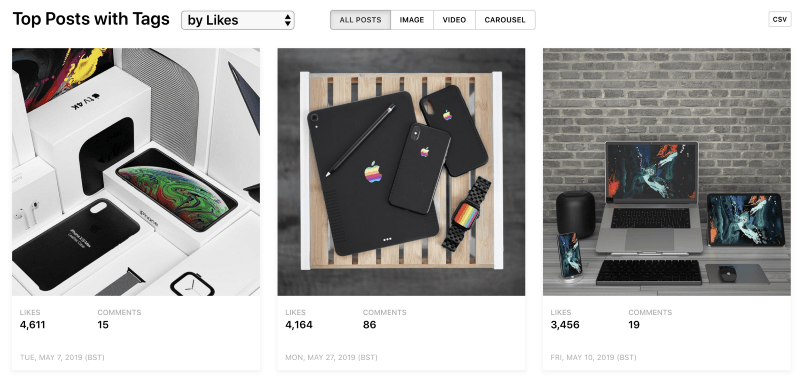Export data with the CSV button

(x=780, y=19)
